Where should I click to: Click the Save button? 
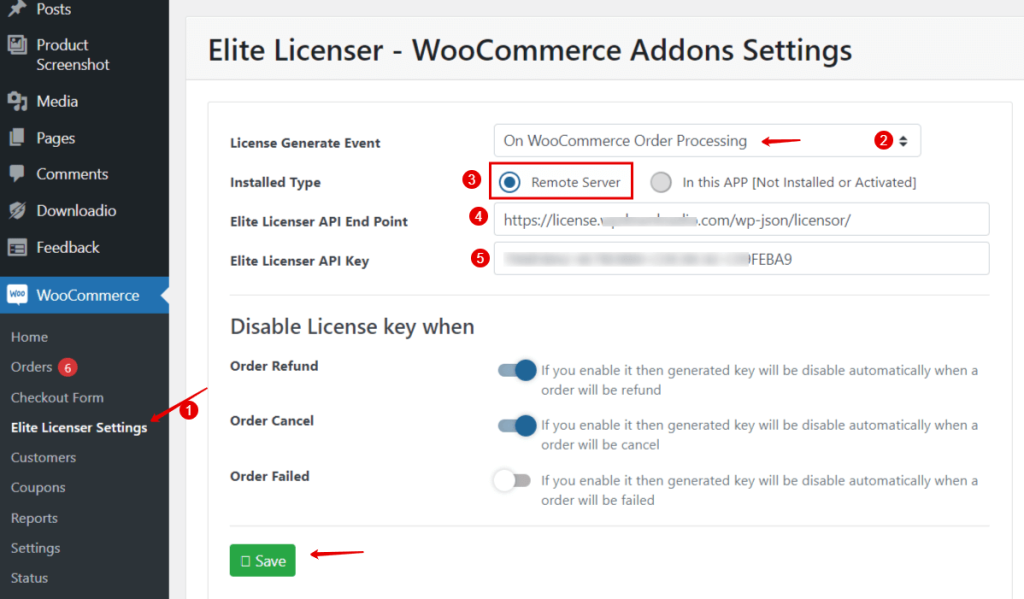coord(262,560)
